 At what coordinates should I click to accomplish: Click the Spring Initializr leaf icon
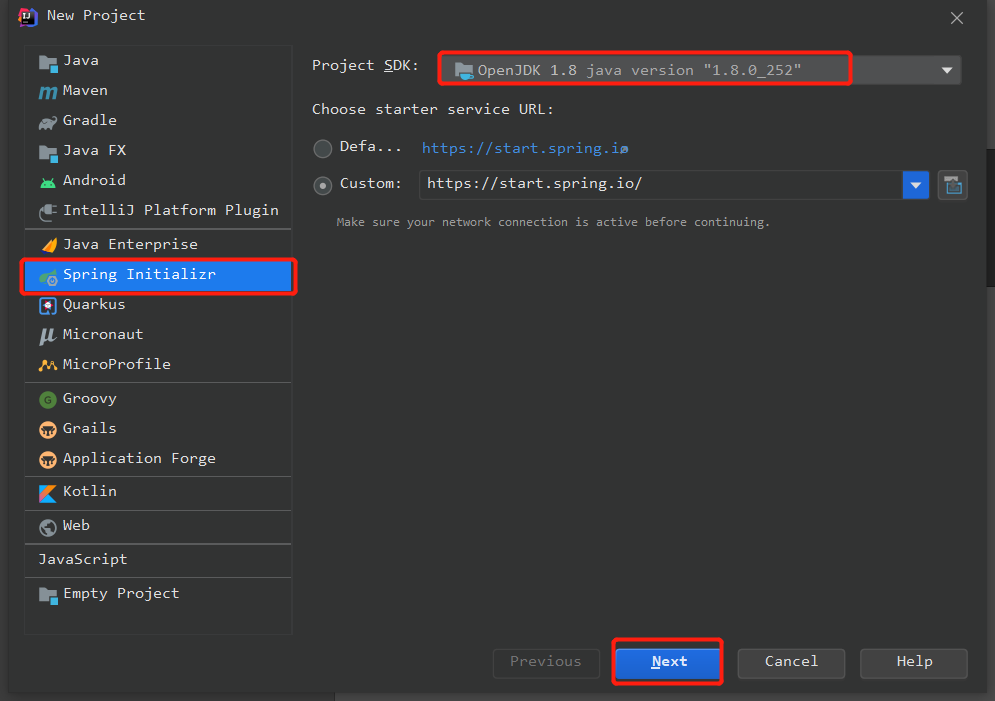pos(48,277)
